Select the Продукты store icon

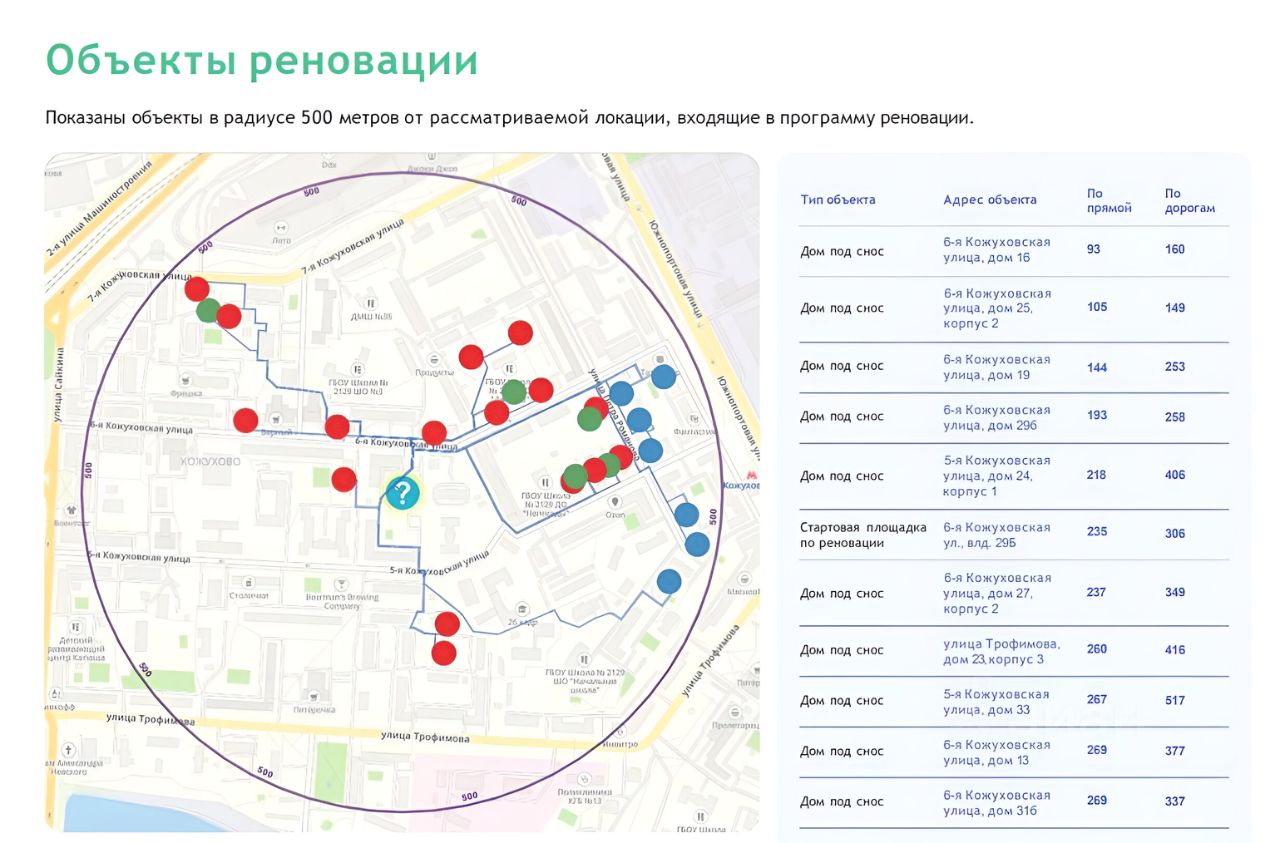pyautogui.click(x=434, y=359)
